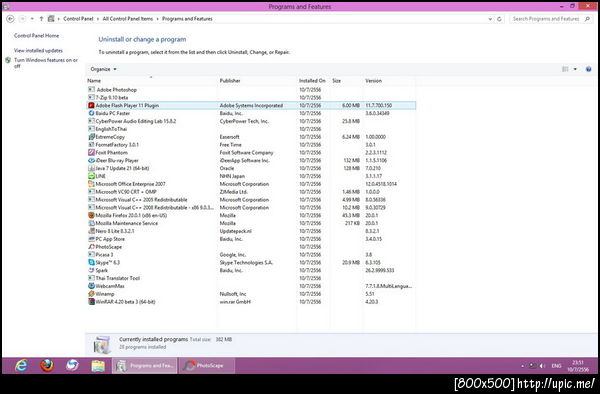Click the Mozilla Firefox 20.0.1 icon

(91, 215)
